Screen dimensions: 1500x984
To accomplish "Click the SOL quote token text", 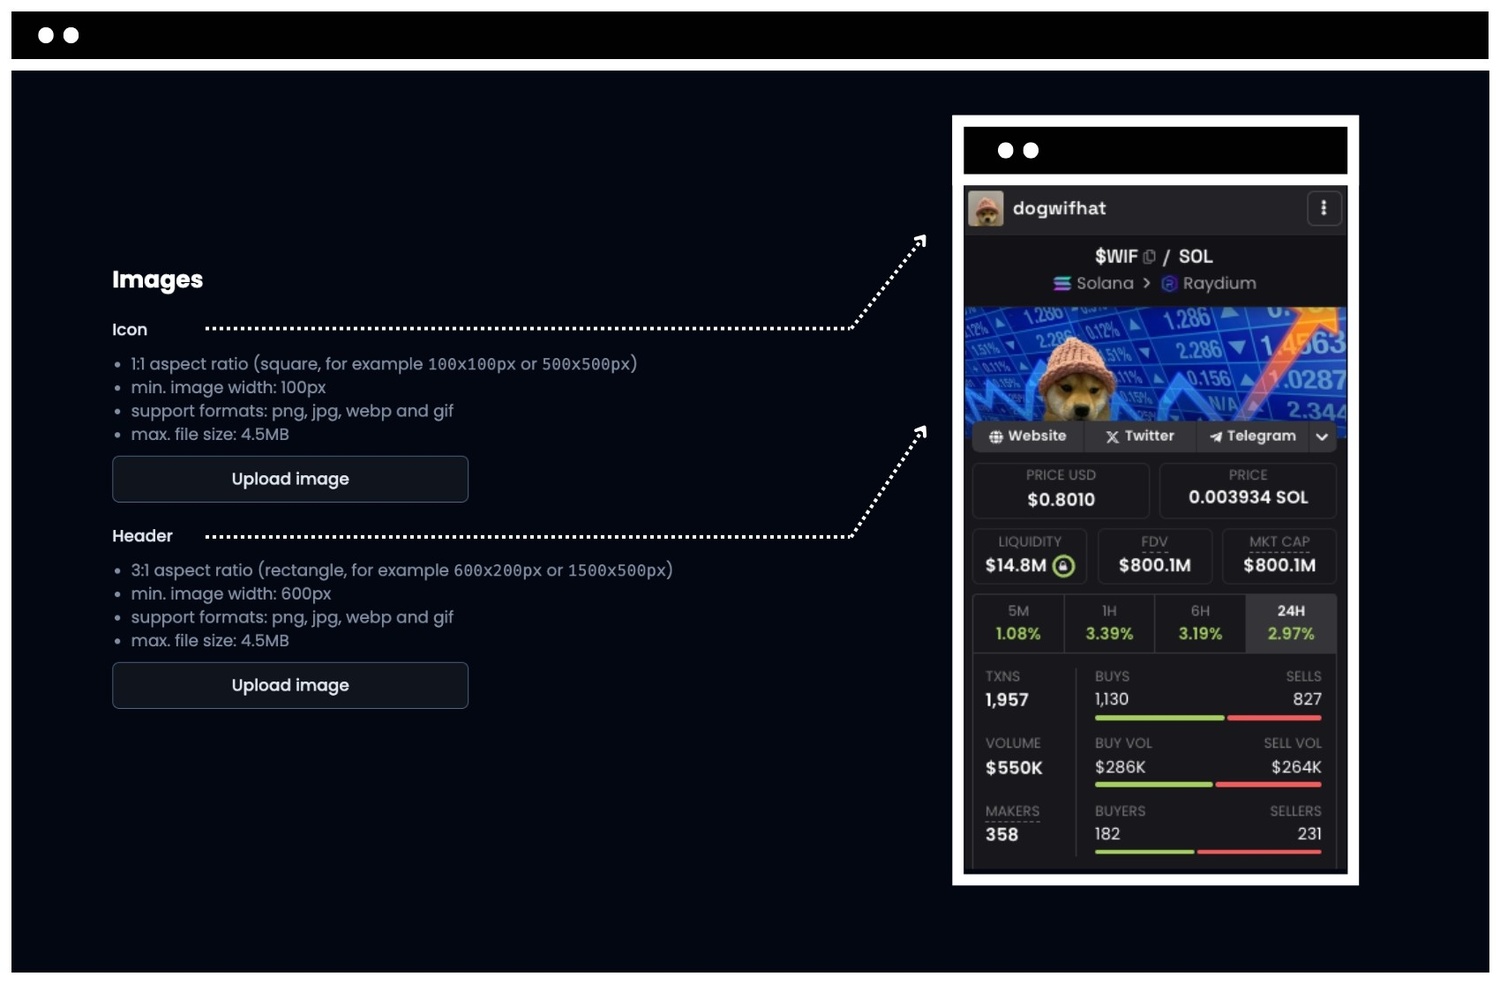I will (x=1195, y=257).
